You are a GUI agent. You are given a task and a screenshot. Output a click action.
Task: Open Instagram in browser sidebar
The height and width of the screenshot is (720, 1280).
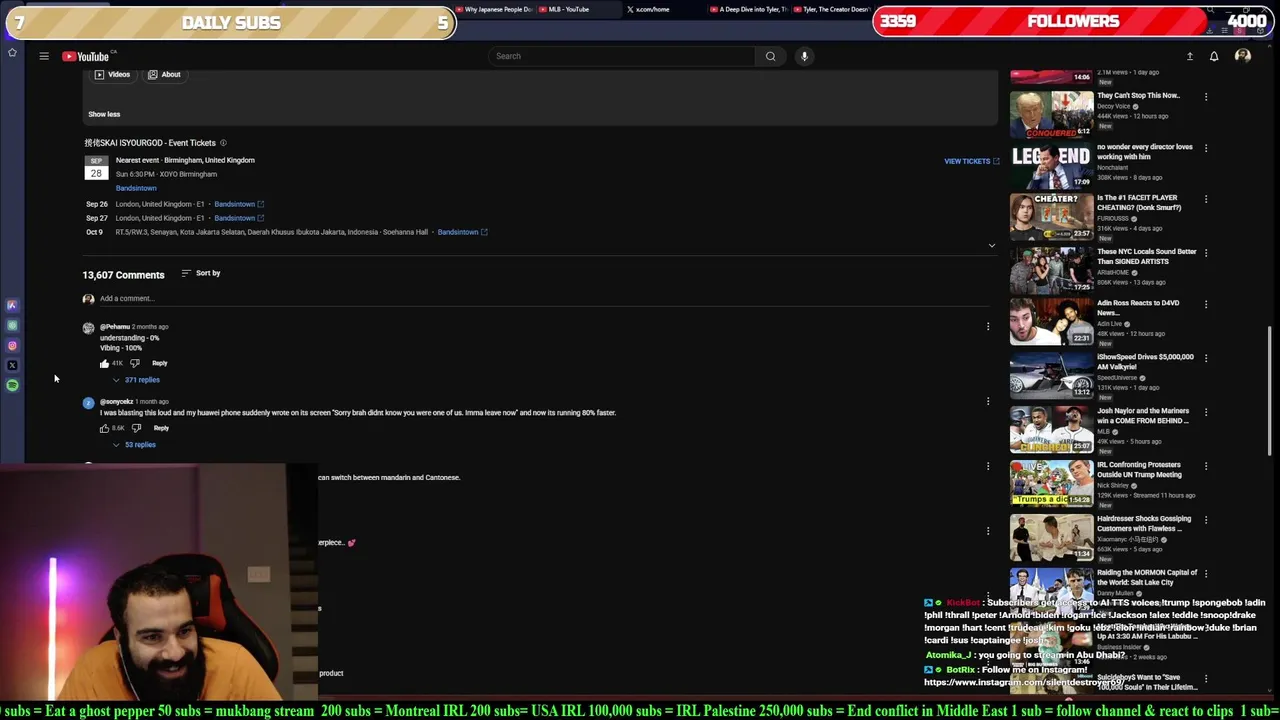(12, 345)
